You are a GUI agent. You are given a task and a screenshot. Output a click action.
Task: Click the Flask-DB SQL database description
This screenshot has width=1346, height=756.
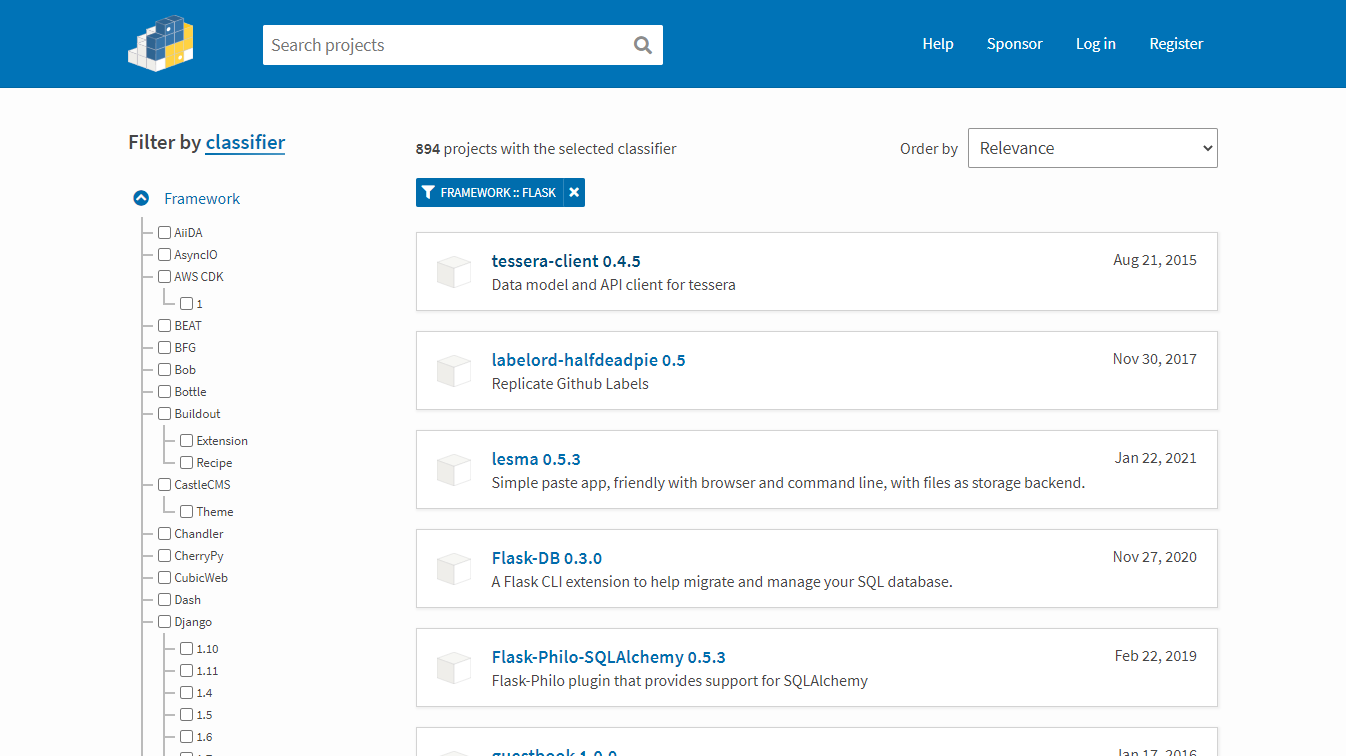pyautogui.click(x=722, y=582)
